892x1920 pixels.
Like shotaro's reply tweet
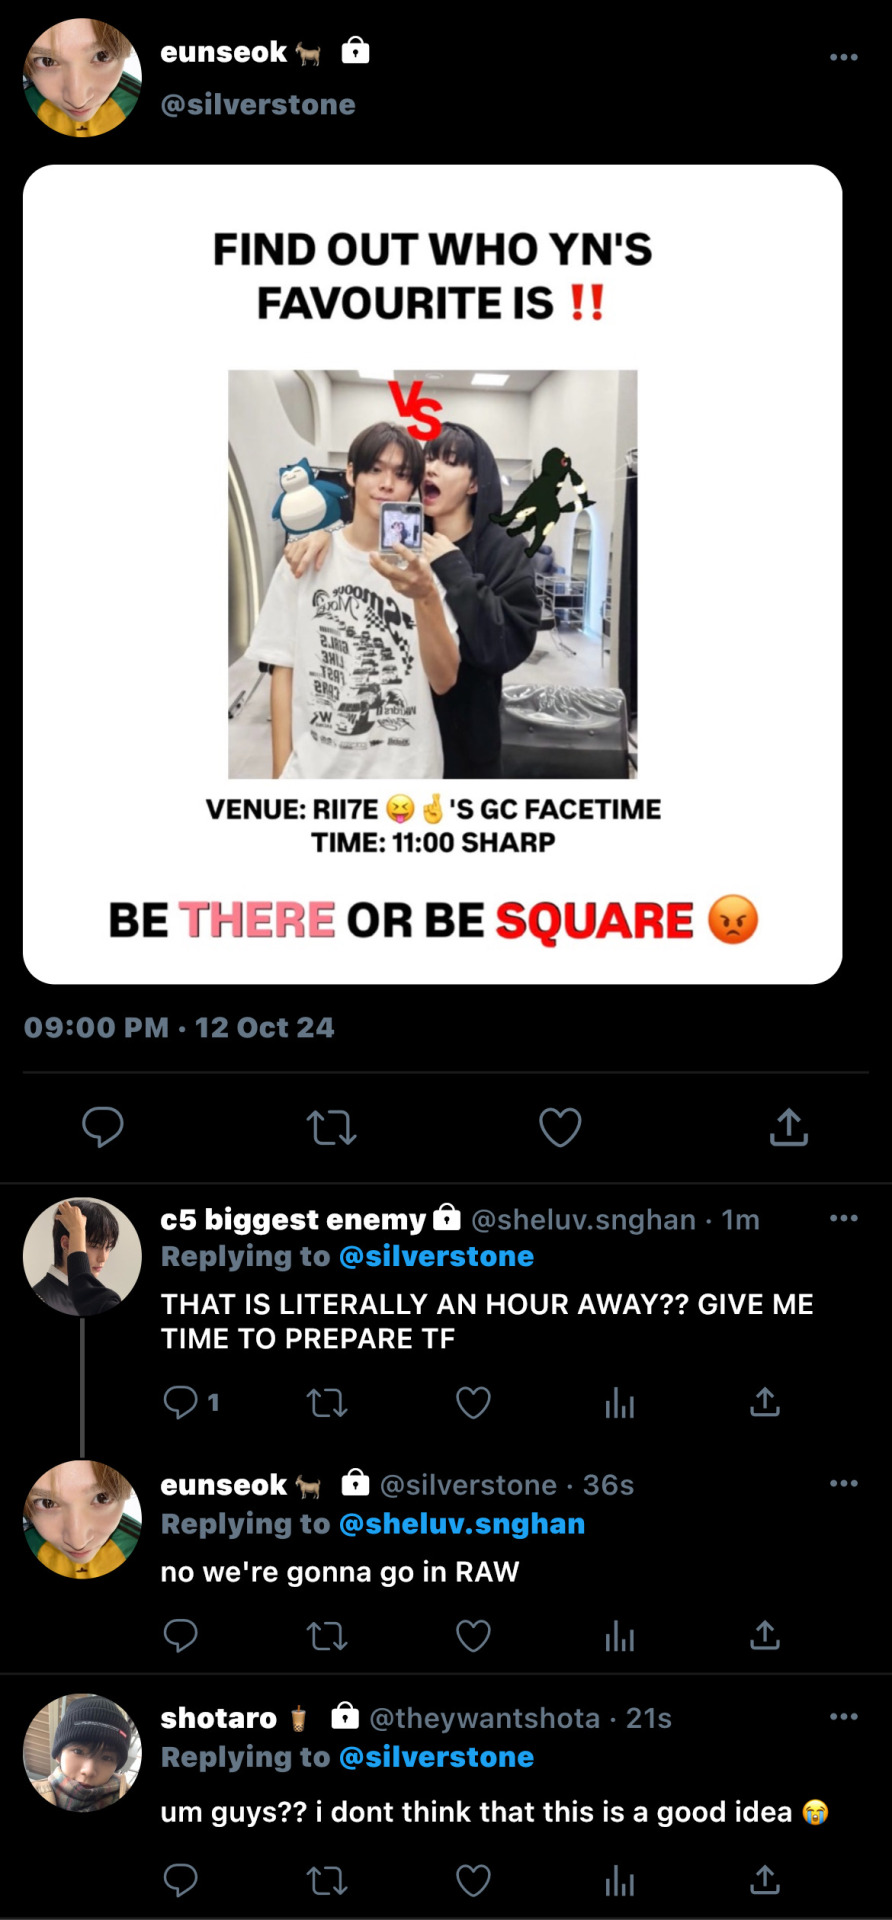tap(473, 1881)
